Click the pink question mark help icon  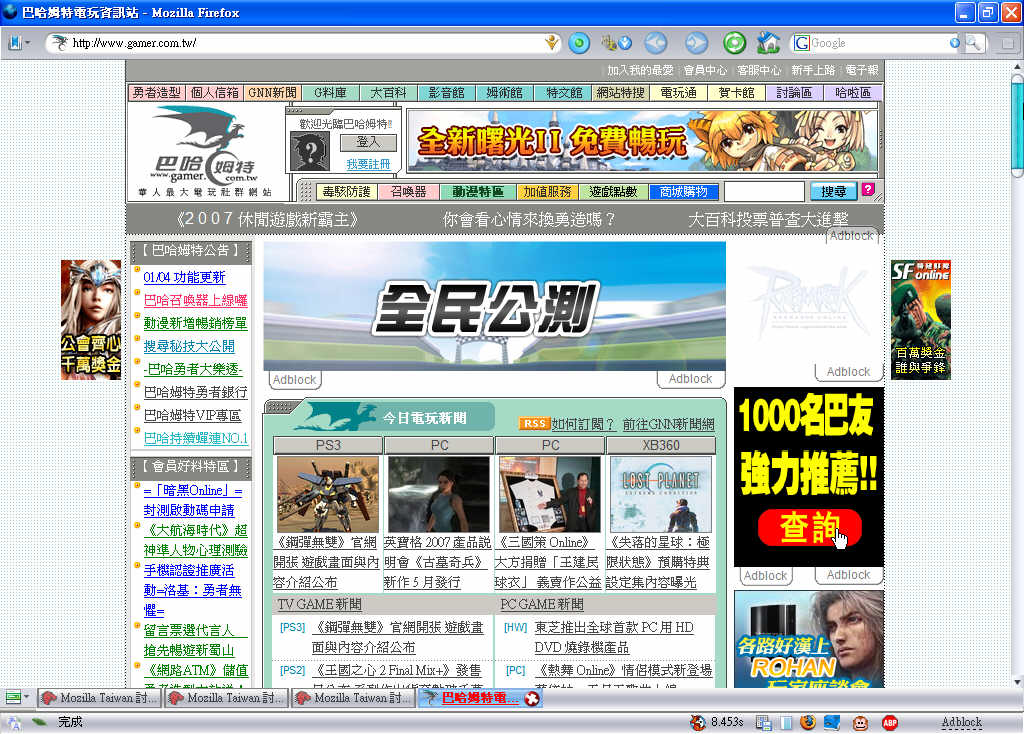click(867, 189)
